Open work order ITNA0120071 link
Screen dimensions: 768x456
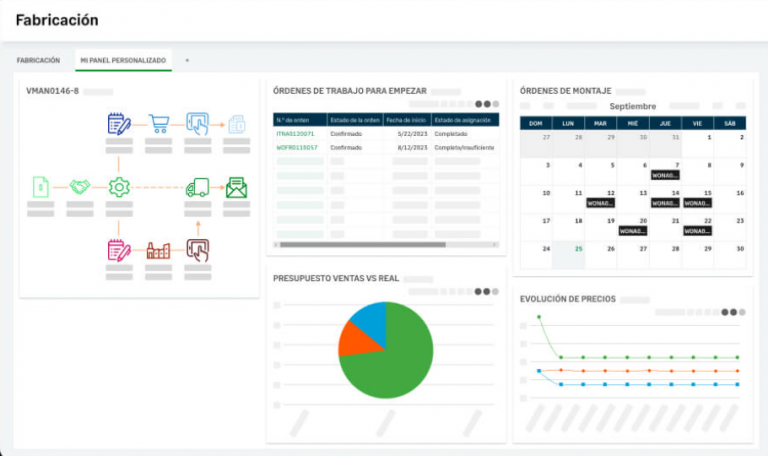[296, 133]
